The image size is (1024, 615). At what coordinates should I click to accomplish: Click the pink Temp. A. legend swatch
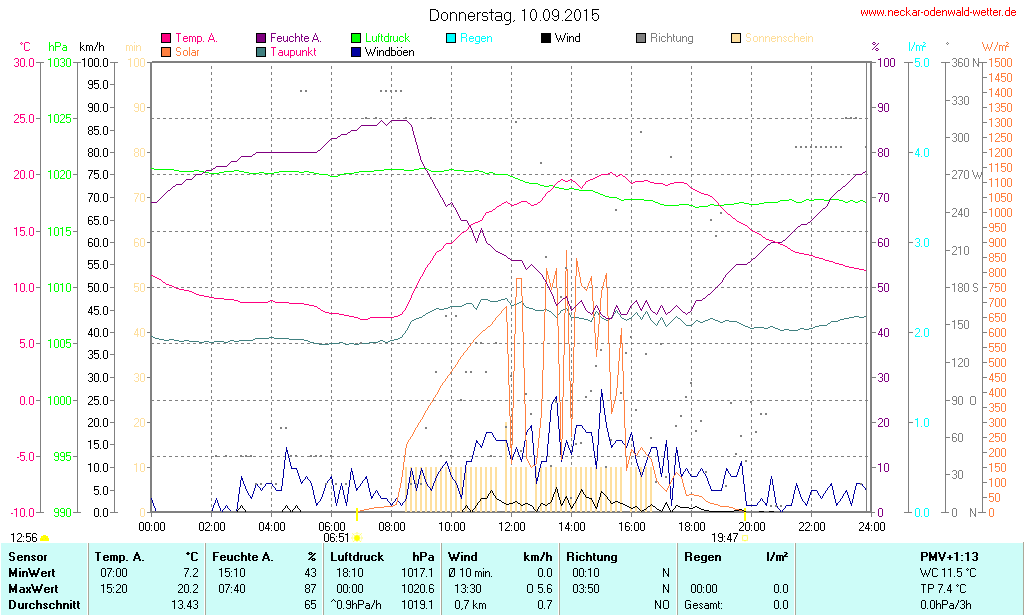click(x=166, y=39)
